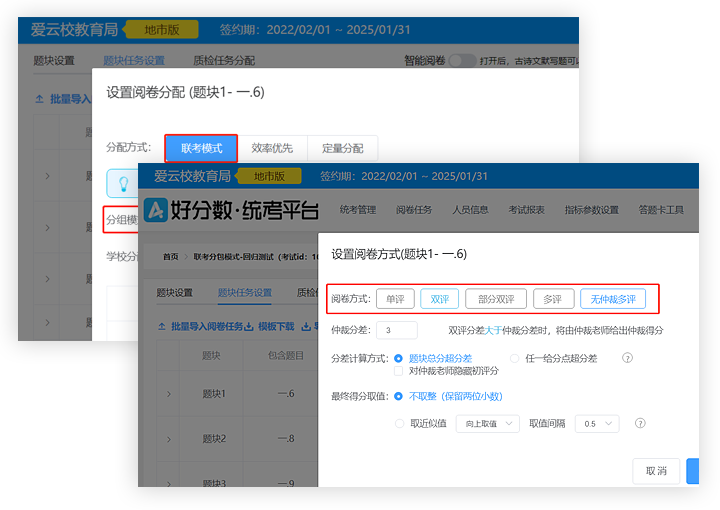
Task: Toggle the 智能阅卷 switch
Action: click(462, 60)
